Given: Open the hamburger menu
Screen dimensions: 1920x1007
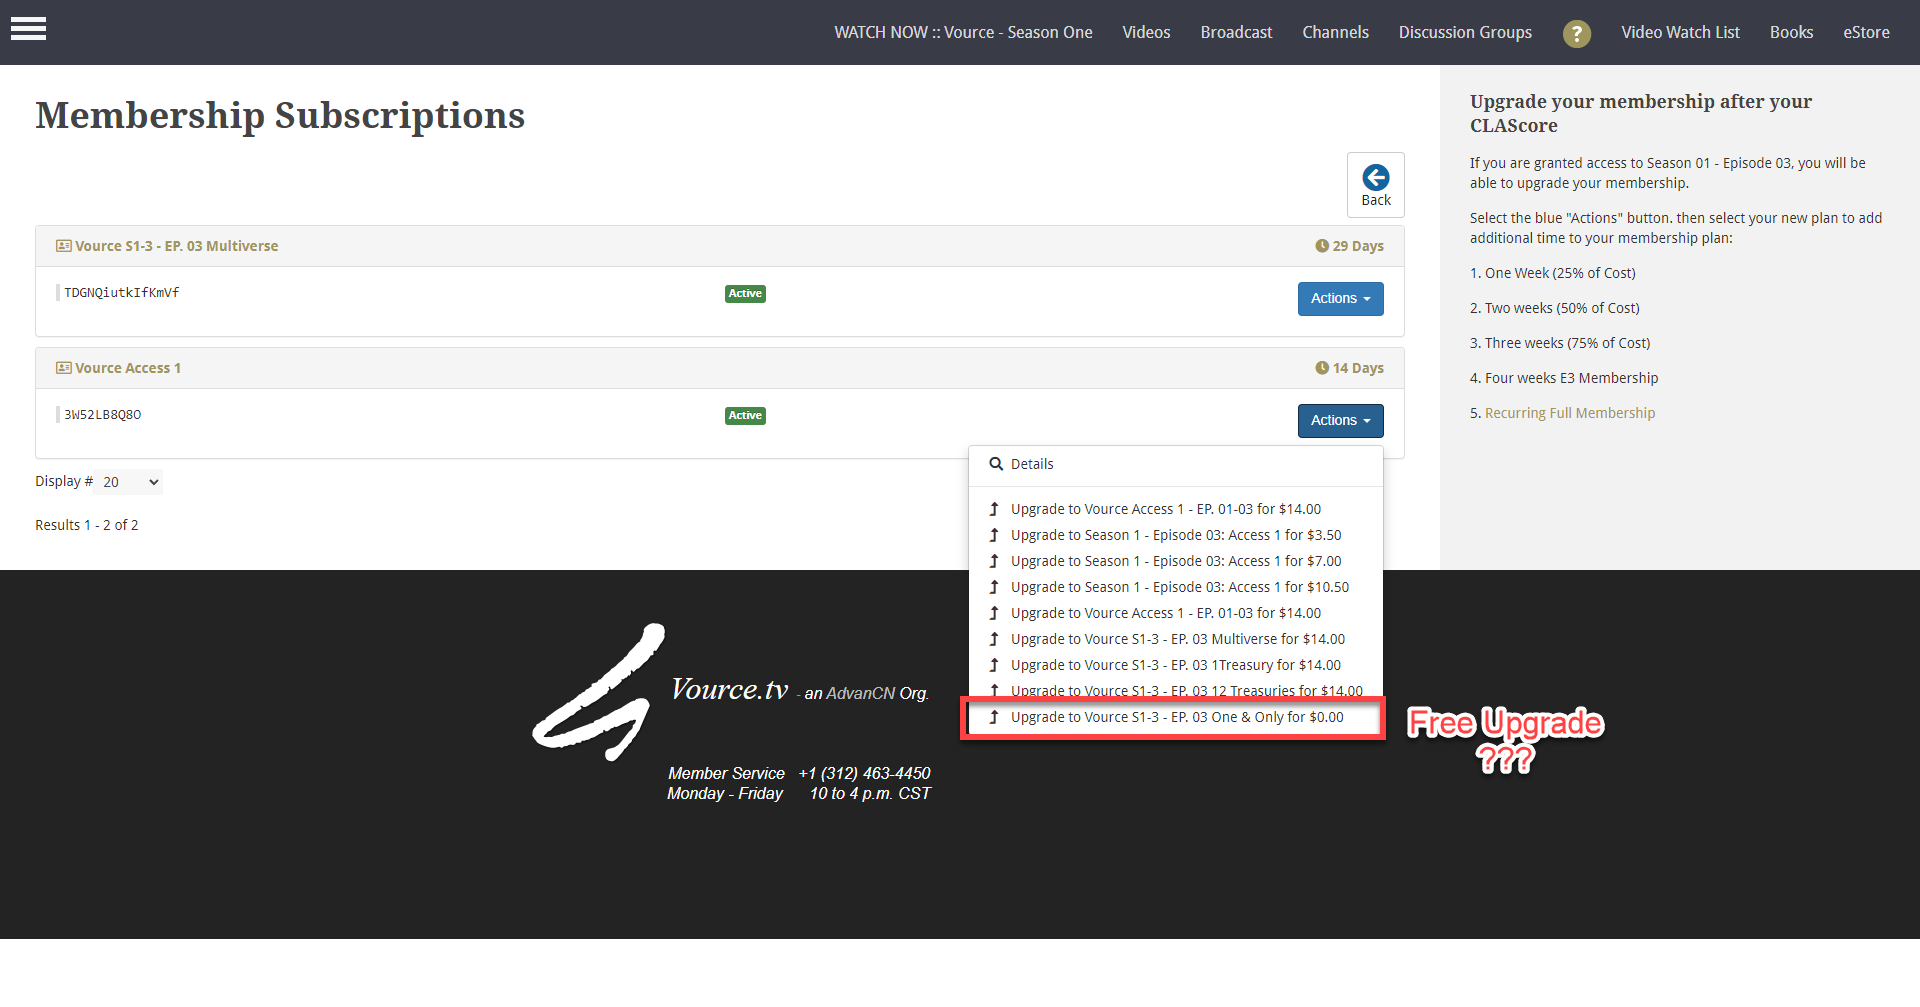Looking at the screenshot, I should pyautogui.click(x=28, y=29).
